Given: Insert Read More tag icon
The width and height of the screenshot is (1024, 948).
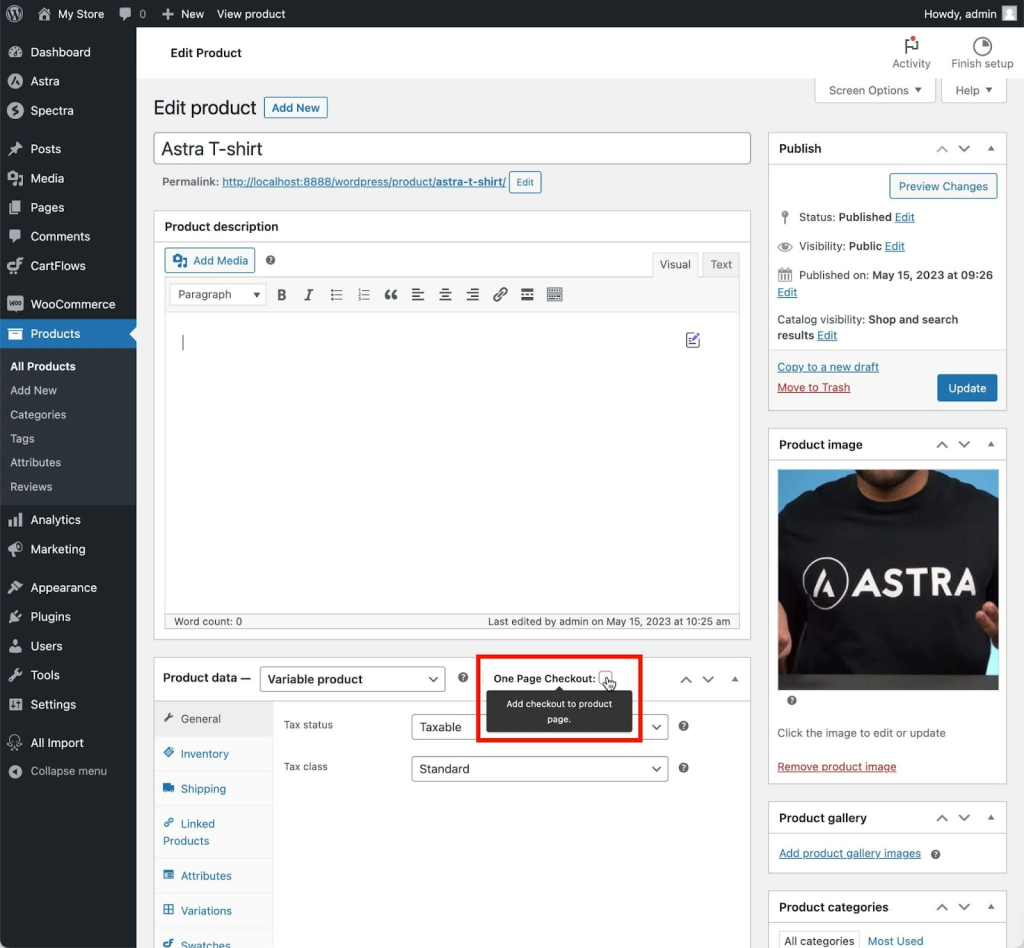Looking at the screenshot, I should pos(527,295).
